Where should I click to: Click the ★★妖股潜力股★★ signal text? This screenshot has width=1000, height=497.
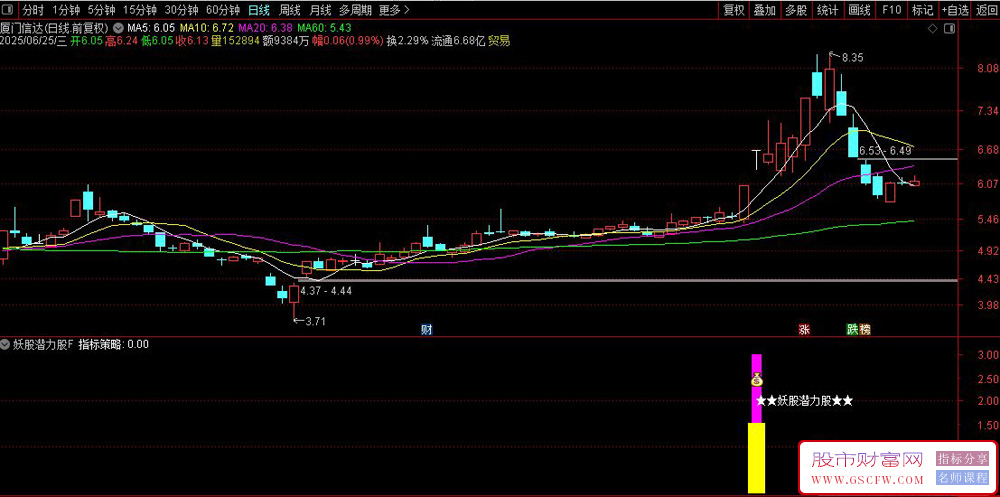[x=804, y=401]
